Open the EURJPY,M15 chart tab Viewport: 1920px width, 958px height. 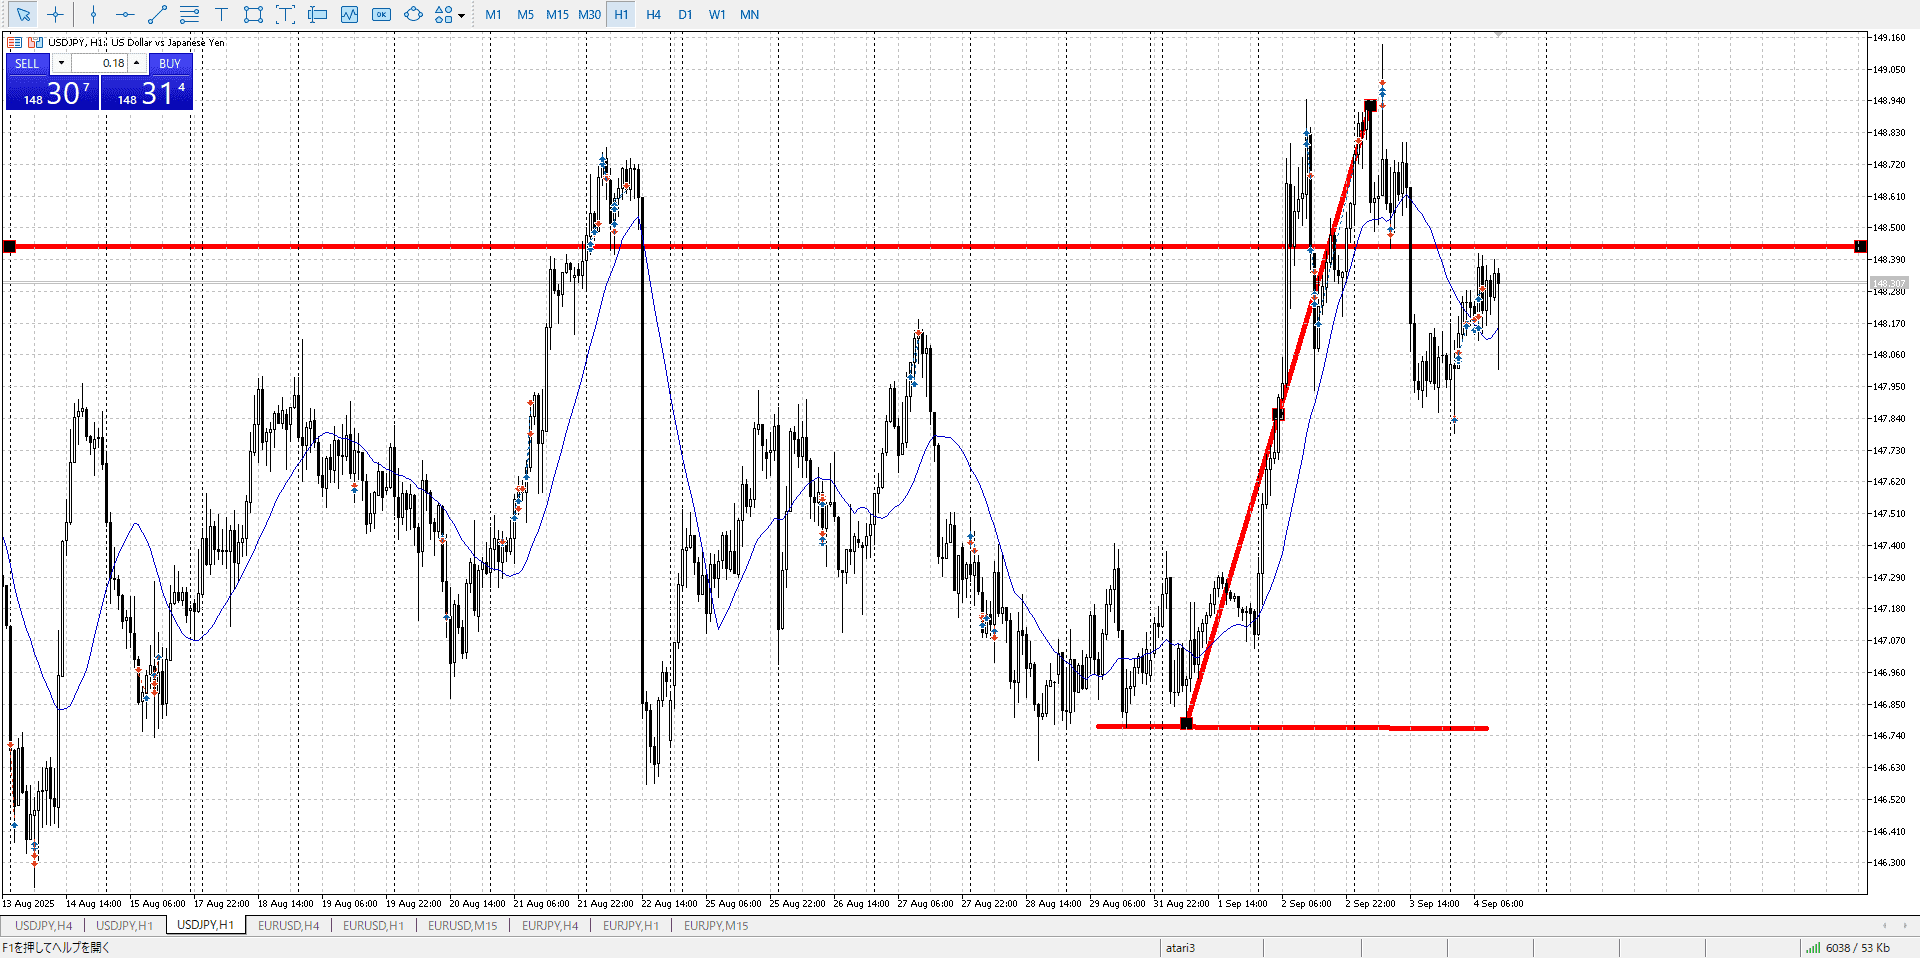click(x=716, y=925)
